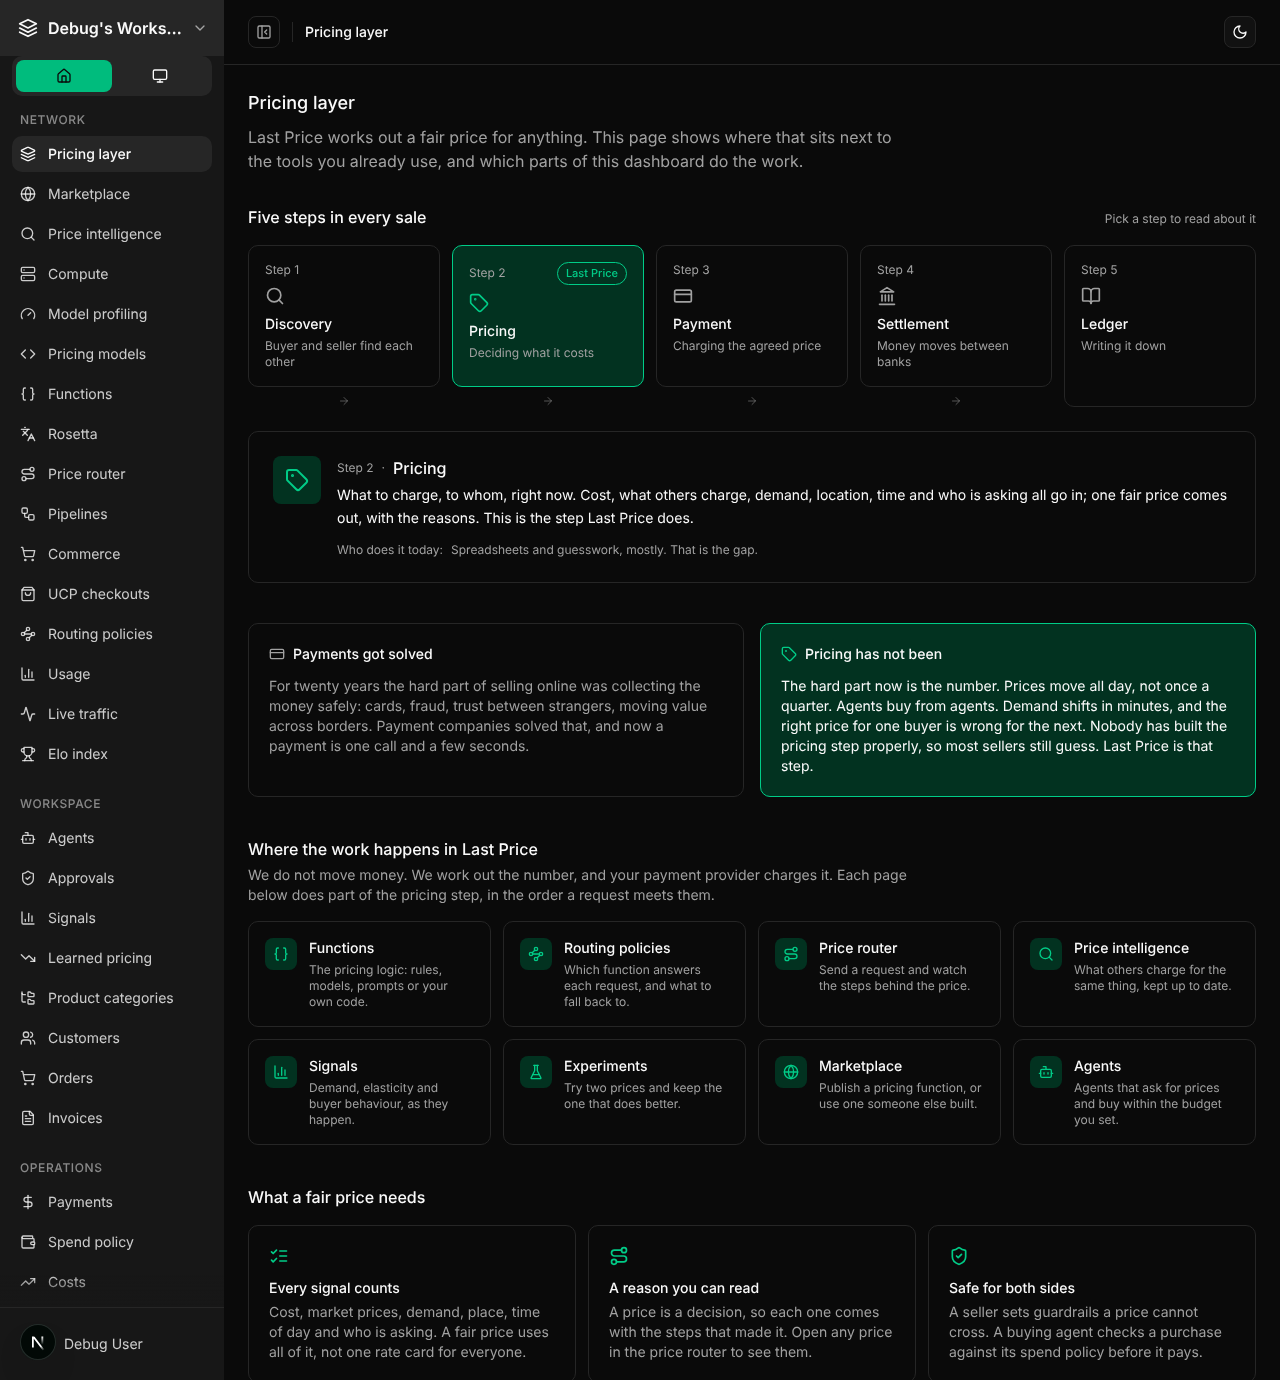Click the Product categories tree icon
The image size is (1280, 1380).
pos(28,998)
